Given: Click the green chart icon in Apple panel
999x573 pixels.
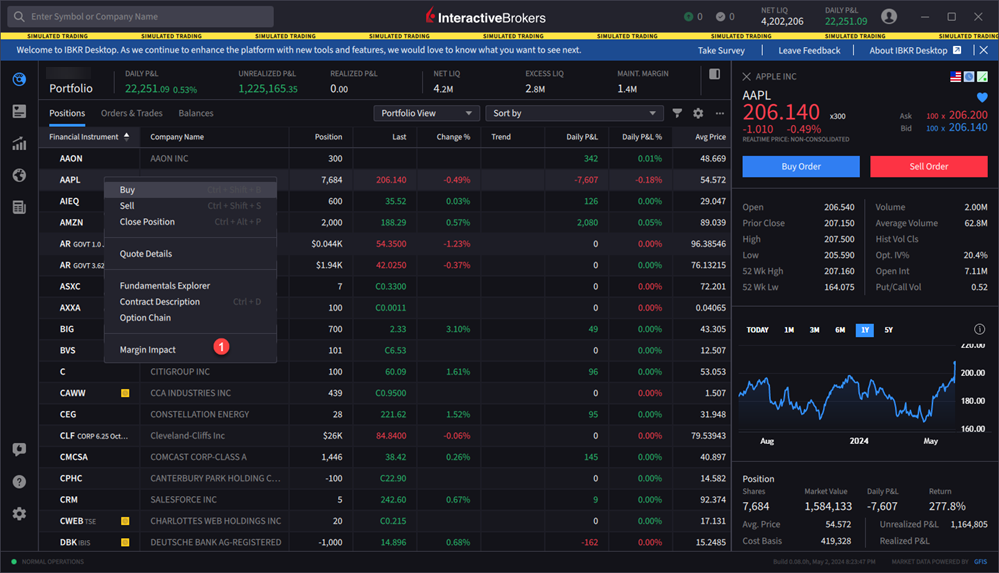Looking at the screenshot, I should point(982,76).
